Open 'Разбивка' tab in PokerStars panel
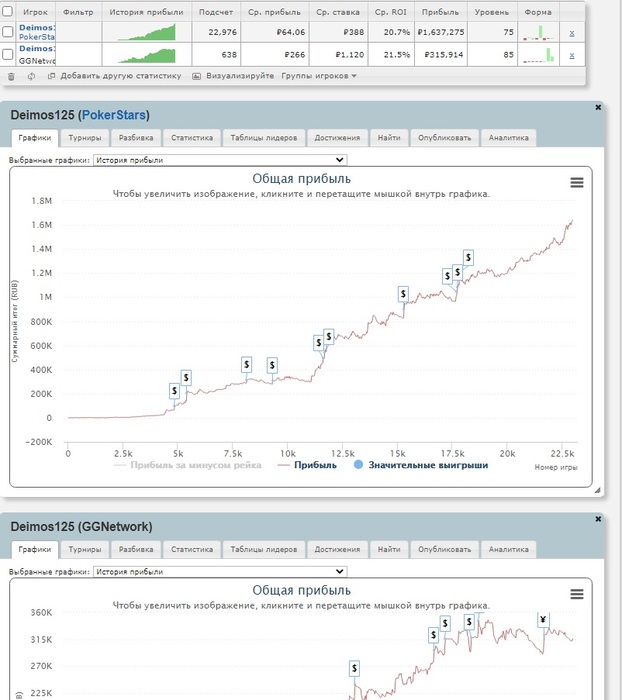The width and height of the screenshot is (622, 700). (136, 138)
